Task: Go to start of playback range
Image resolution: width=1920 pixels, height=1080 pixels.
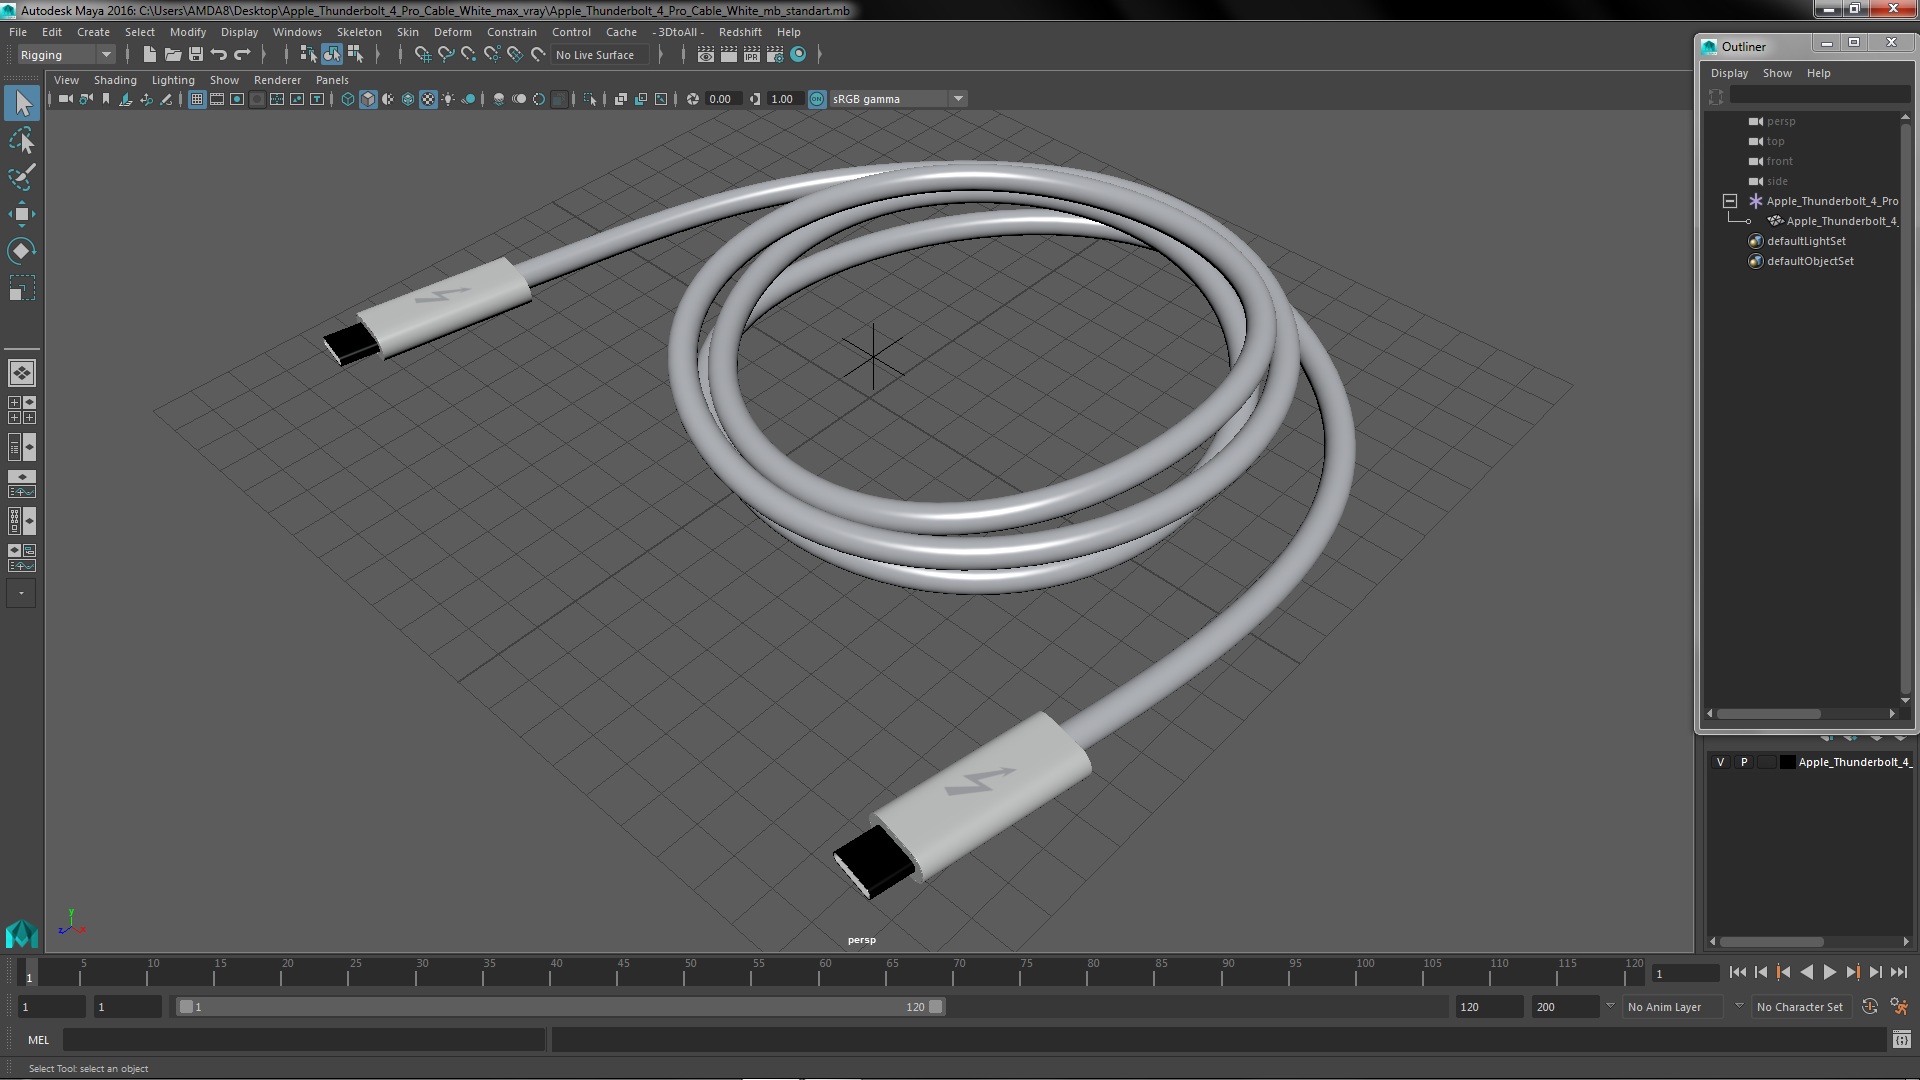Action: coord(1737,972)
